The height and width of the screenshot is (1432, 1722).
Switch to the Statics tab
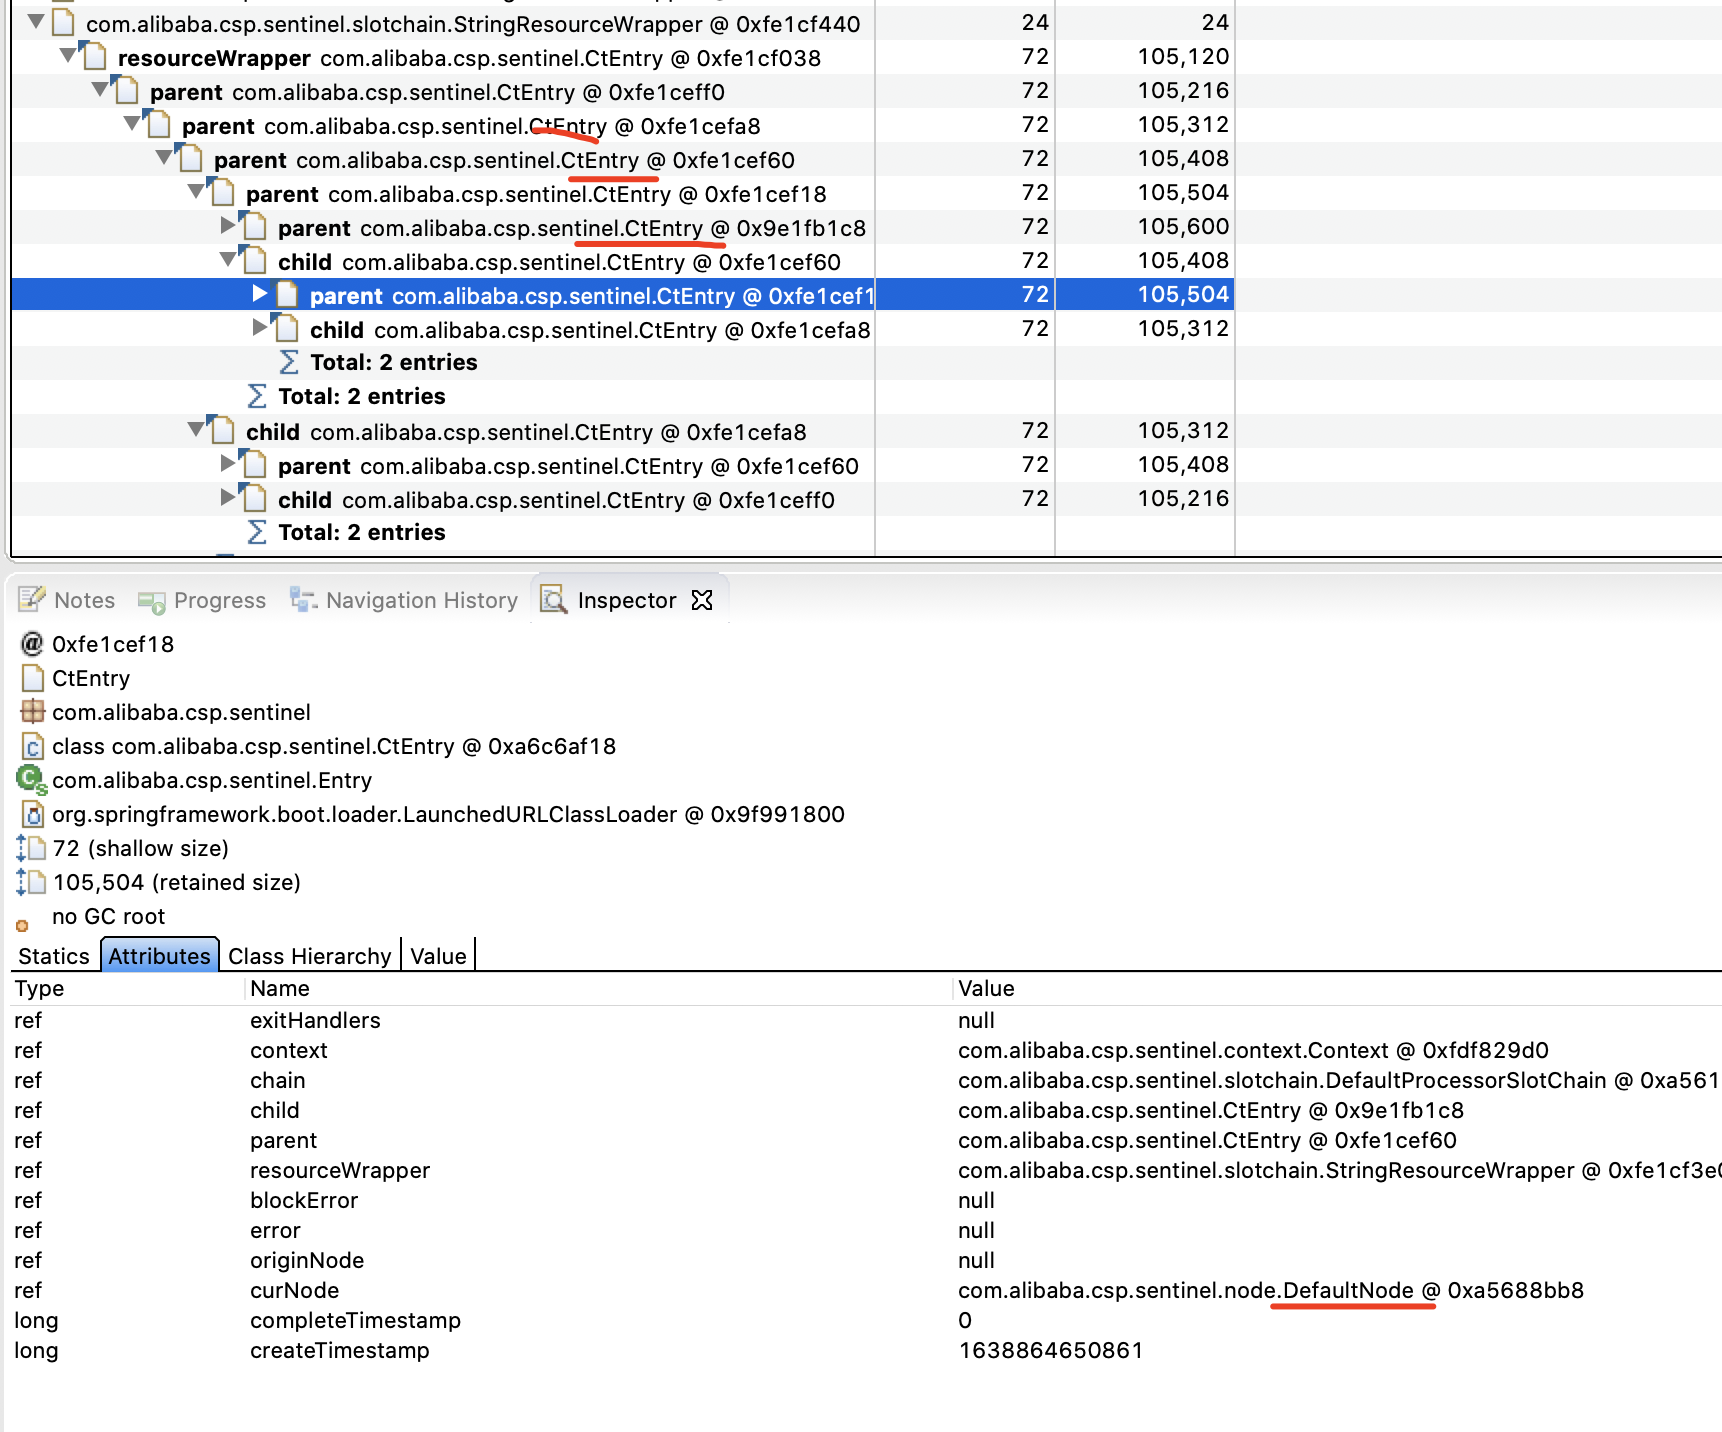53,955
